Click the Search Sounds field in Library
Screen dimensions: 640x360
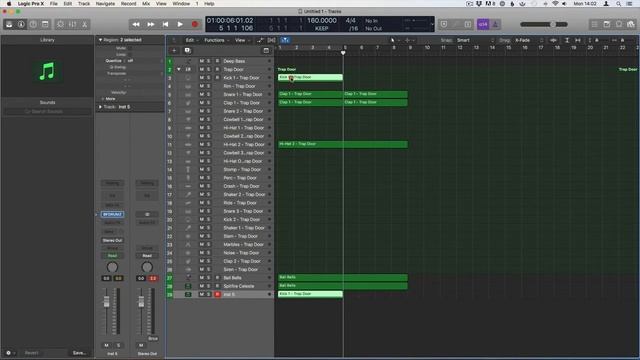coord(47,111)
